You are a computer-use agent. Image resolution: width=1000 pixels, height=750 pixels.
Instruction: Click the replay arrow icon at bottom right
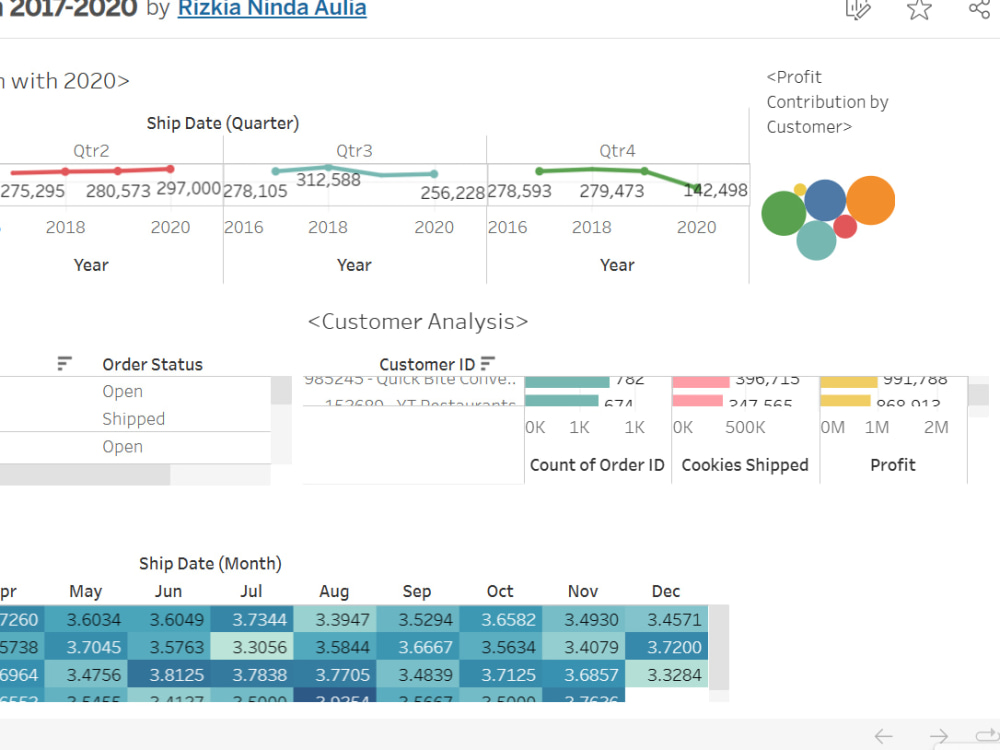point(988,735)
